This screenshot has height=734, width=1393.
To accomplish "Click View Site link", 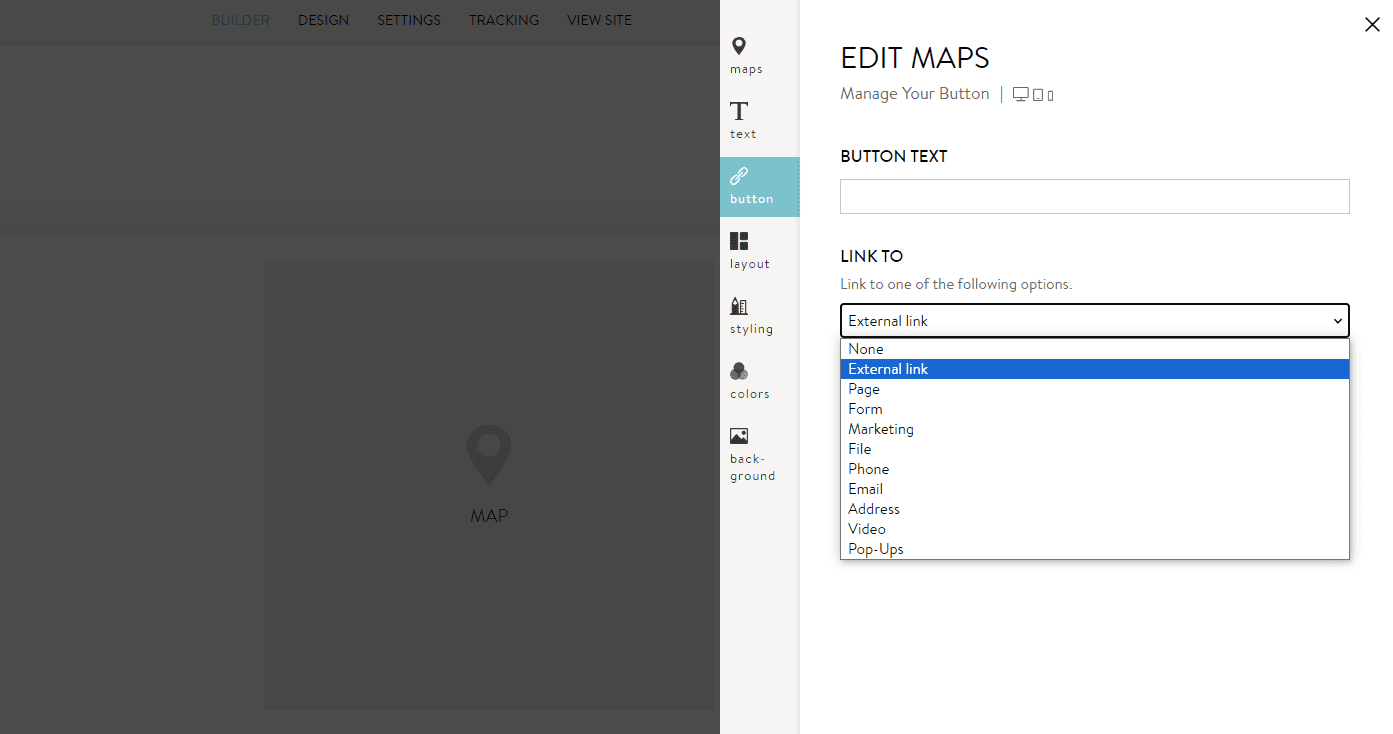I will (x=599, y=20).
